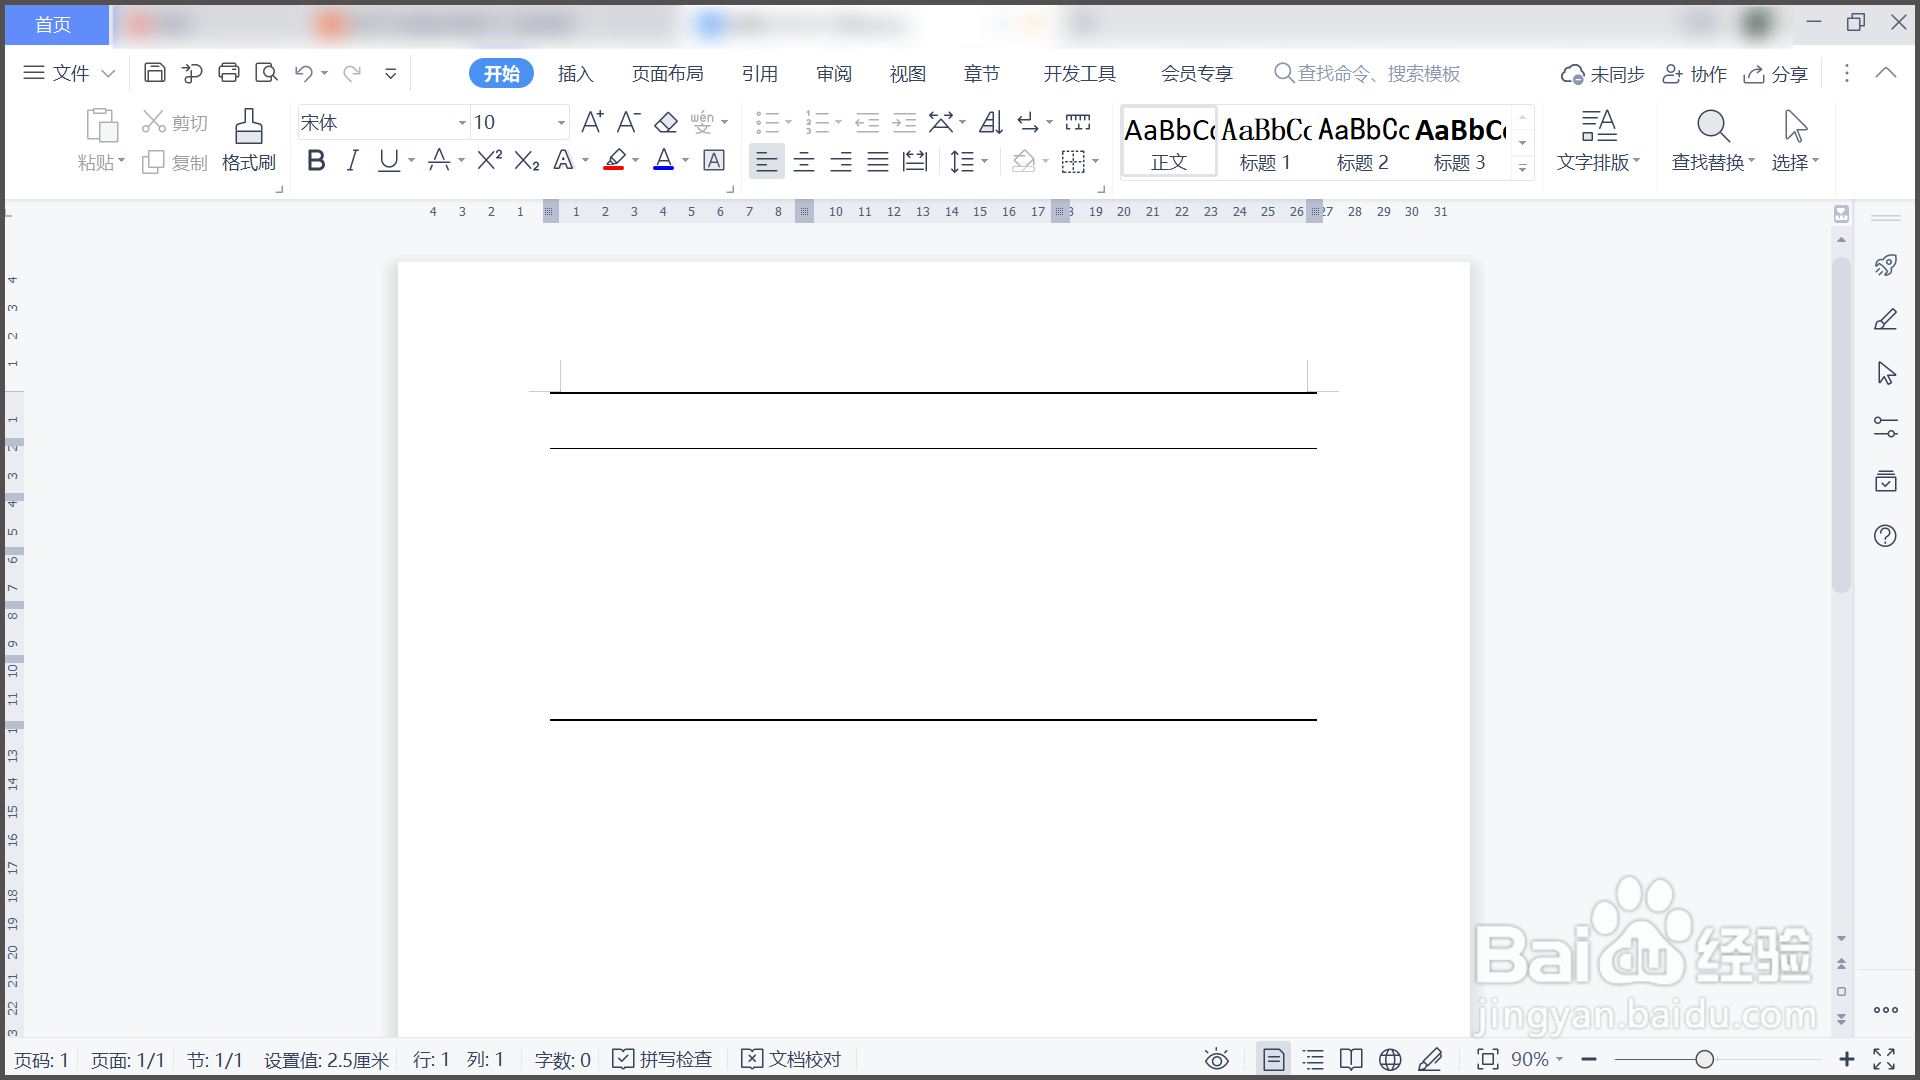
Task: Toggle Underline formatting
Action: point(388,160)
